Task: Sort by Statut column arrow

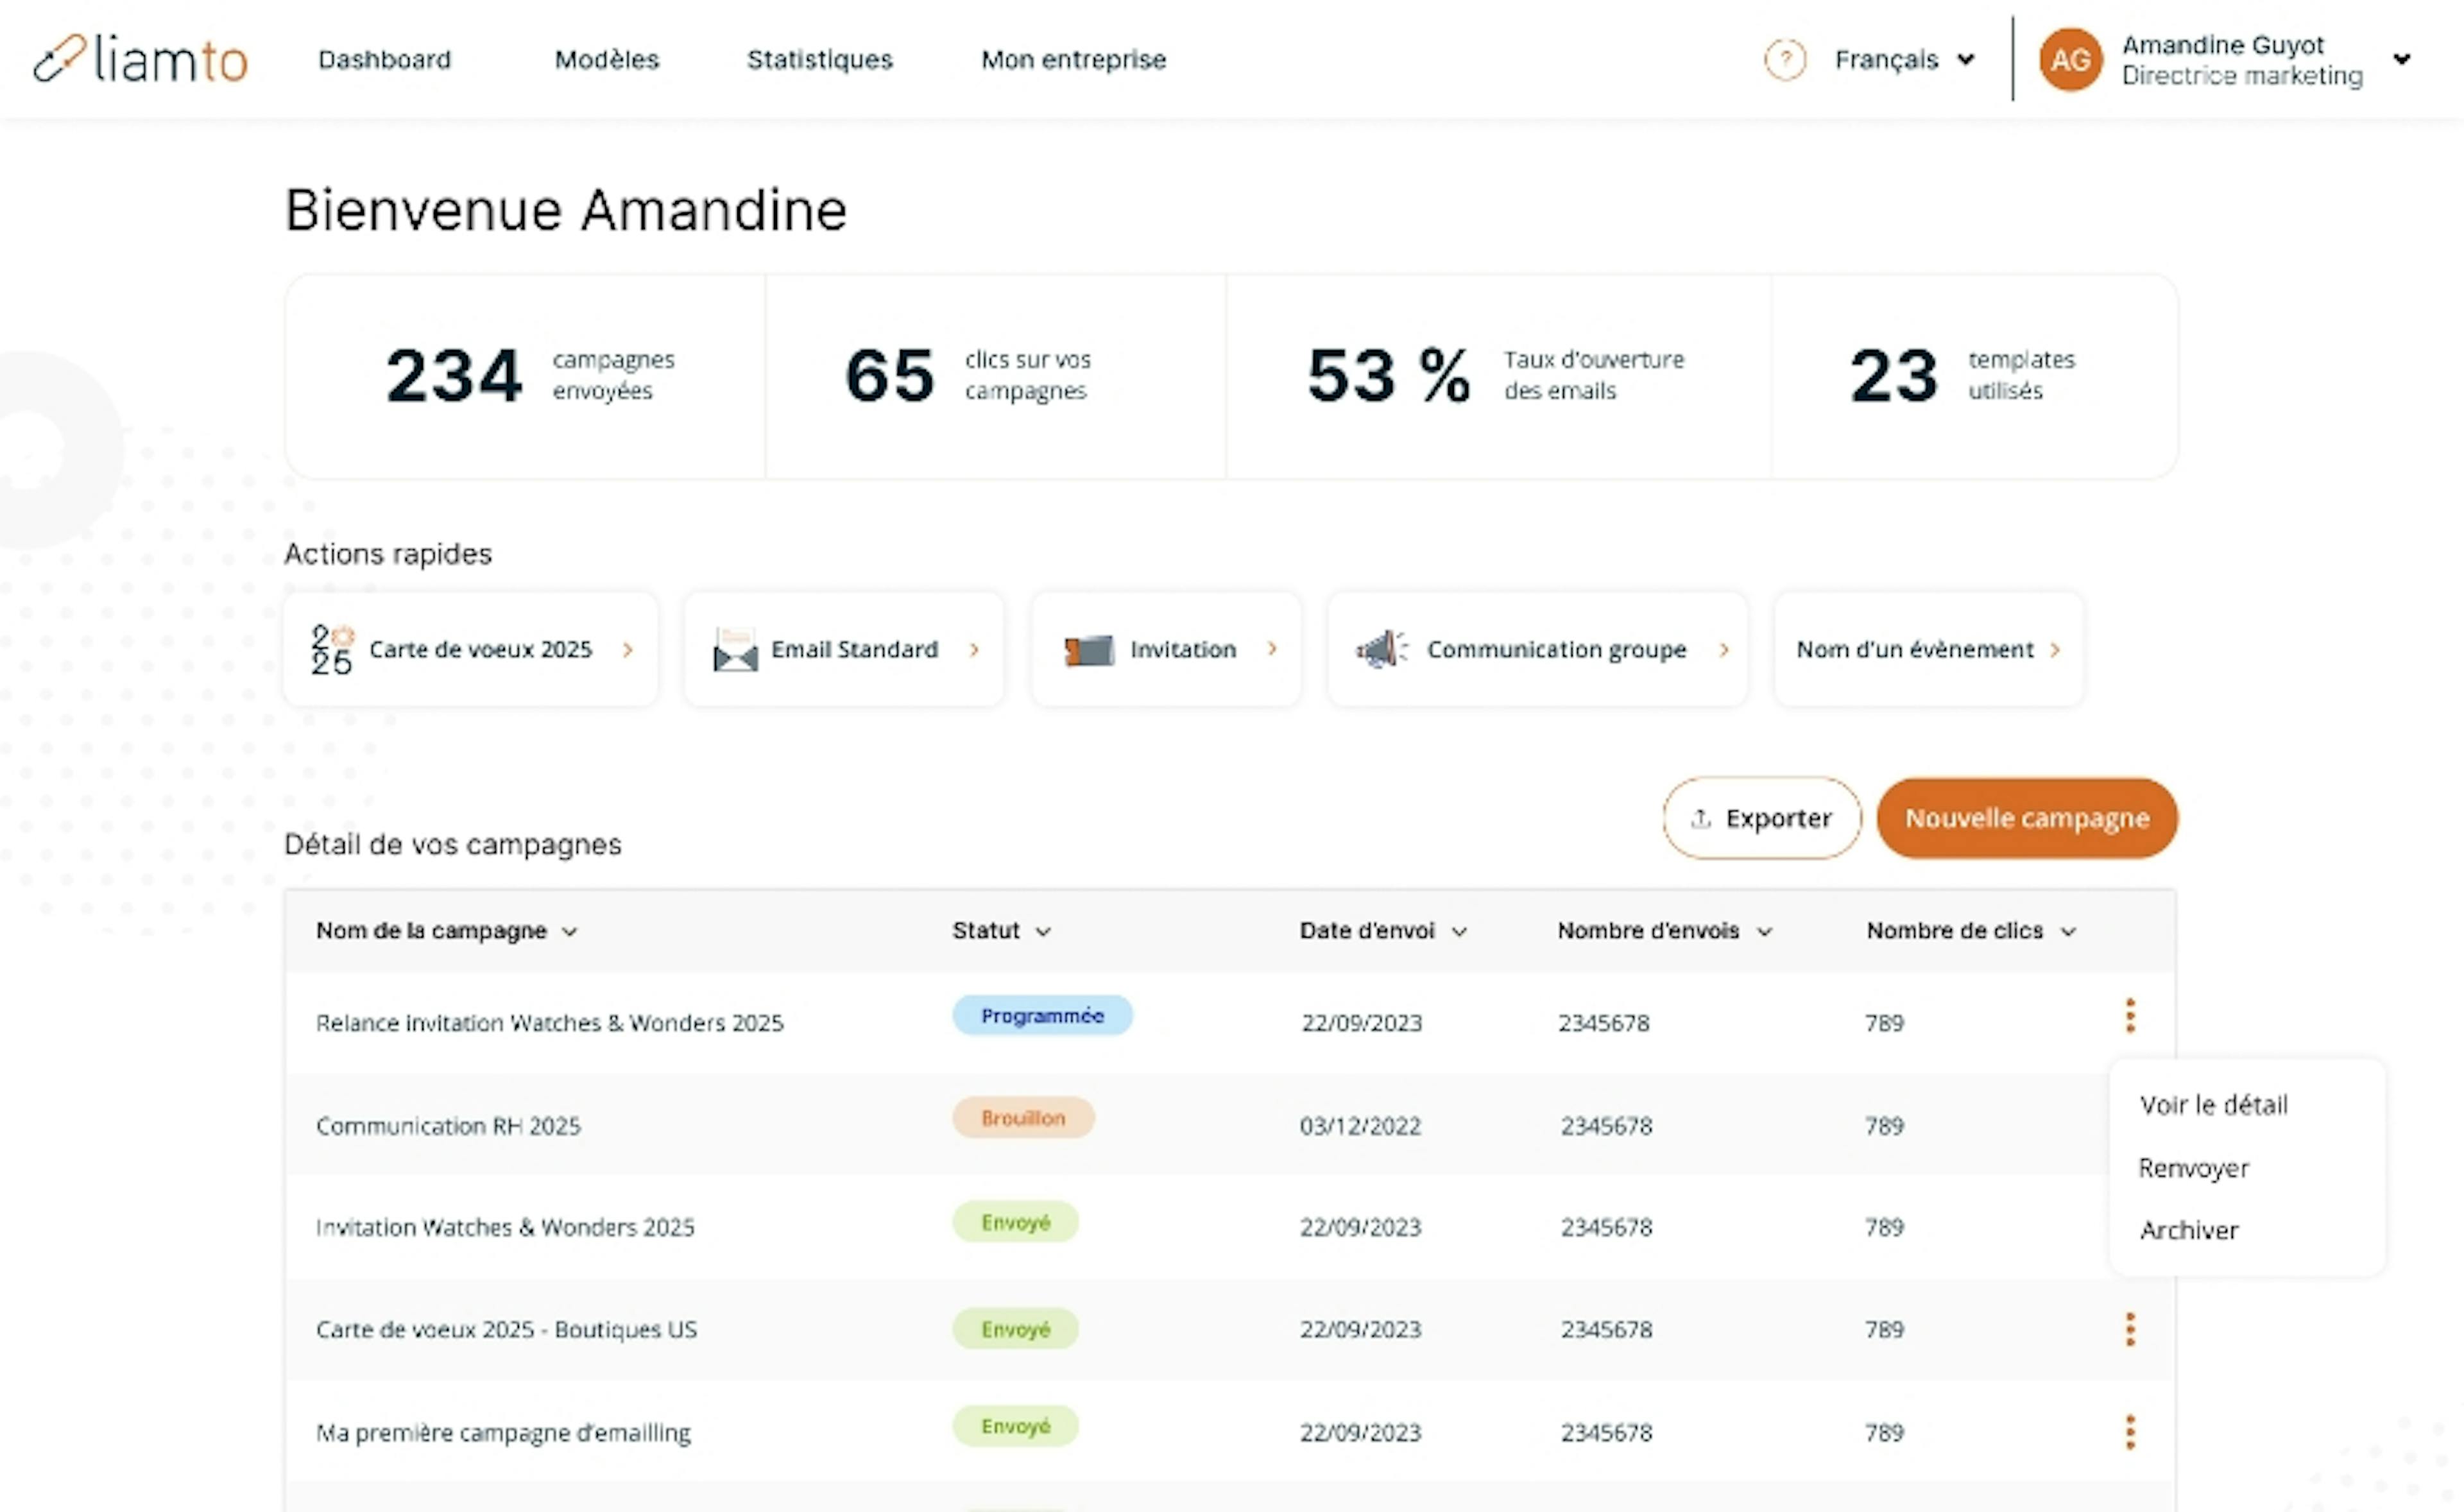Action: [x=1043, y=932]
